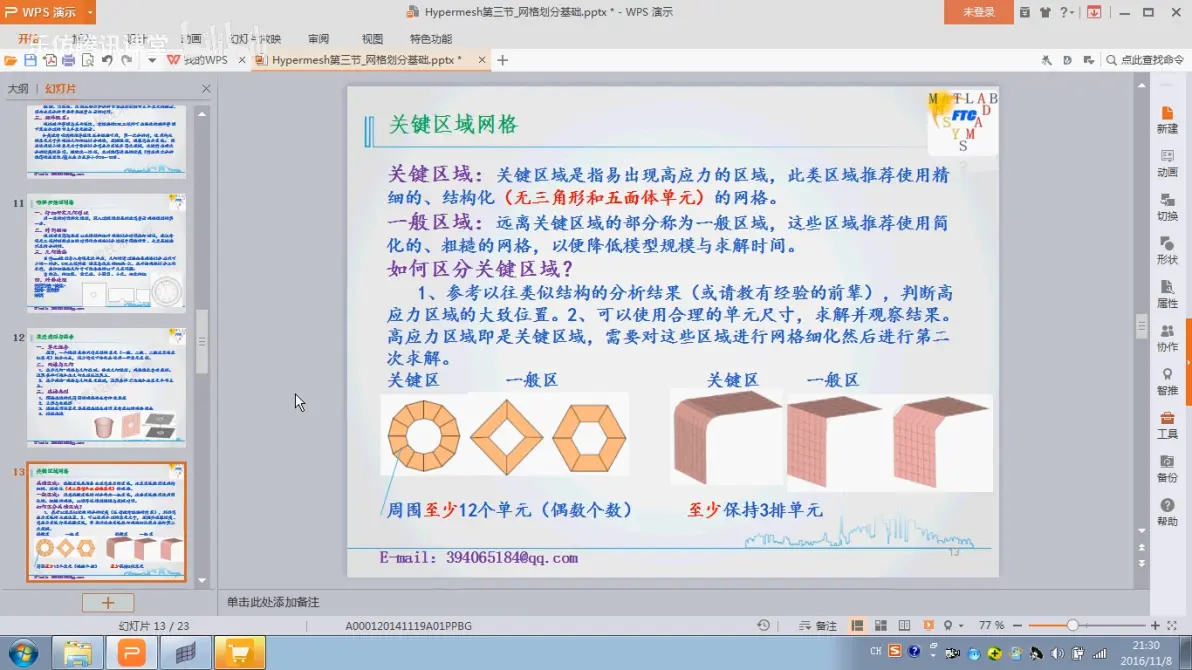The height and width of the screenshot is (670, 1192).
Task: Open the 智推 sidebar panel
Action: click(x=1167, y=382)
